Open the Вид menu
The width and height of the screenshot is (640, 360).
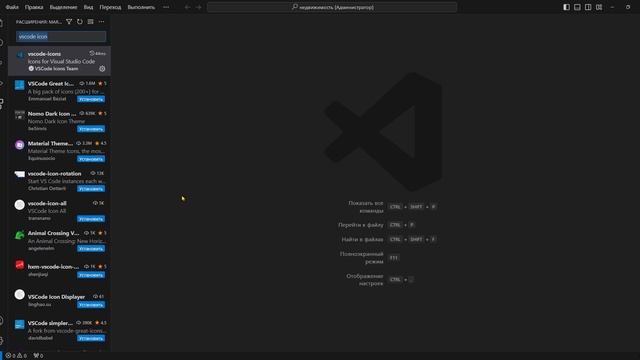point(88,7)
